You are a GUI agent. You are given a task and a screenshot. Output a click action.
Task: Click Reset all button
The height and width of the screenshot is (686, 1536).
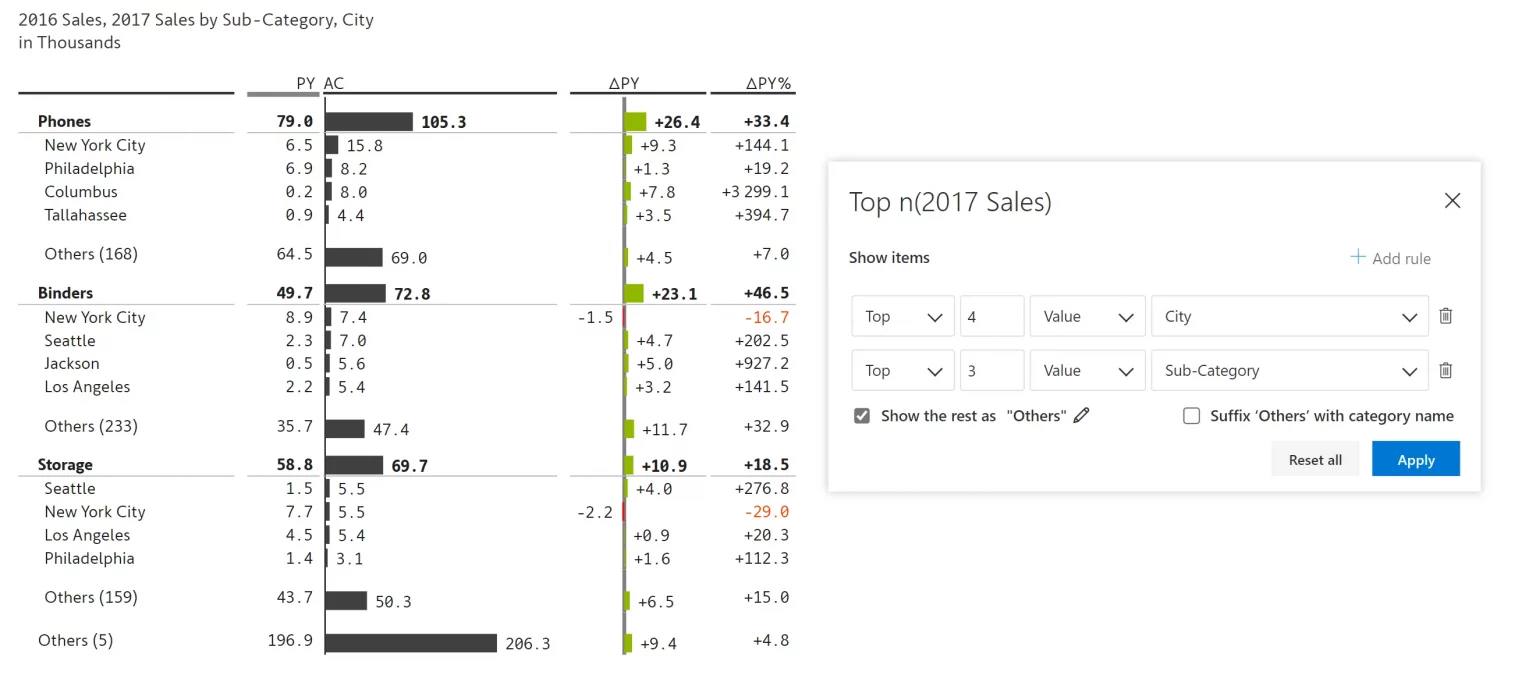(1315, 460)
